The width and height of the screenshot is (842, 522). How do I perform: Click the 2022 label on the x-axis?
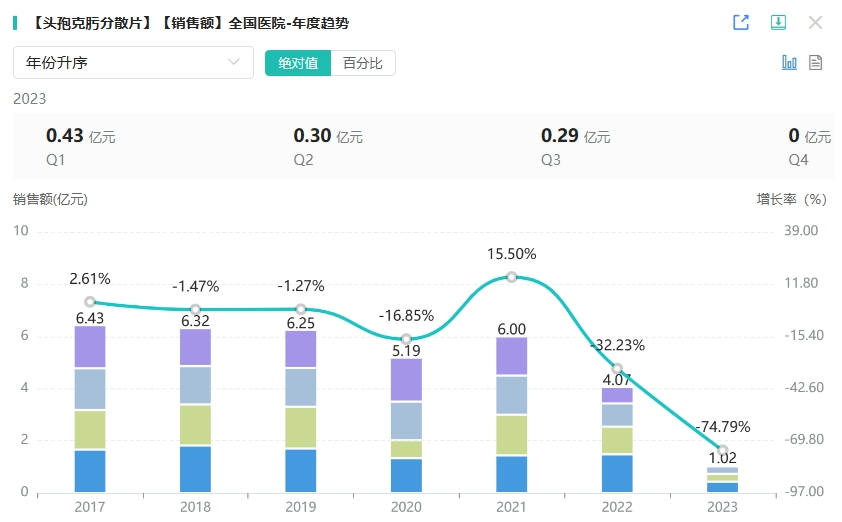[617, 507]
